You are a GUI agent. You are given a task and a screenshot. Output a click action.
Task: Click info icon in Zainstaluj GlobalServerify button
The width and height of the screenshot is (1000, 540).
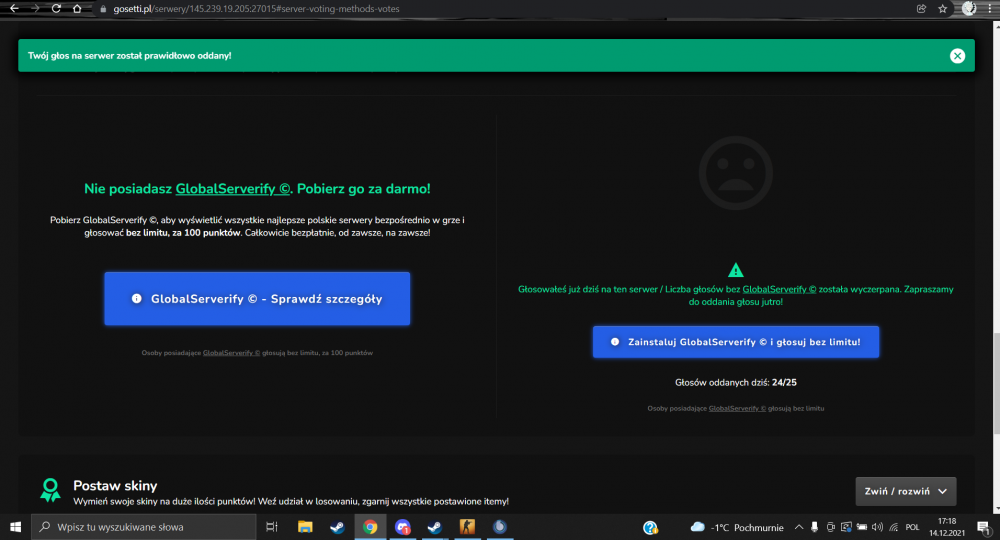(x=615, y=342)
